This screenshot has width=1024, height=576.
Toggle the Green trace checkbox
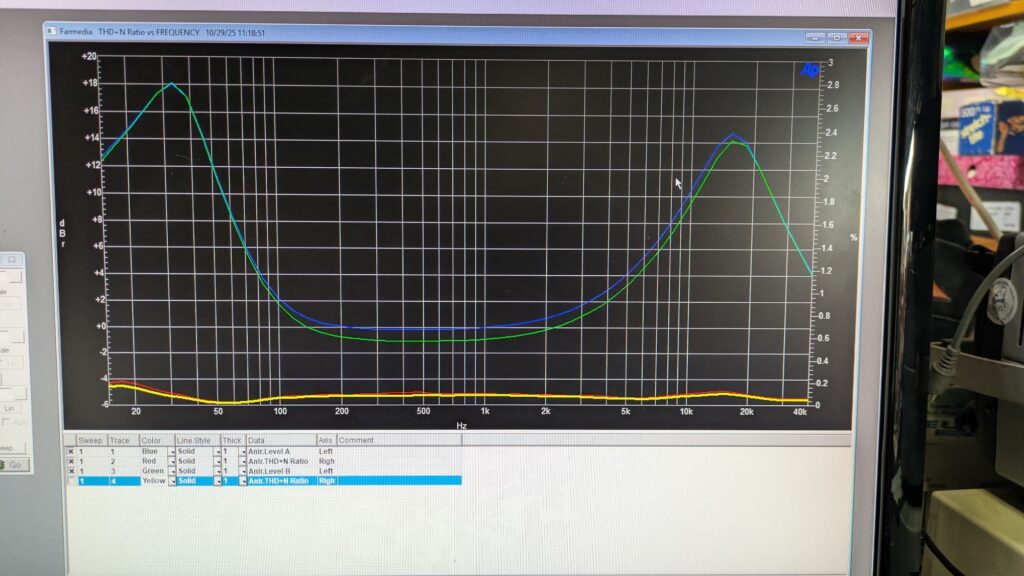pyautogui.click(x=70, y=471)
